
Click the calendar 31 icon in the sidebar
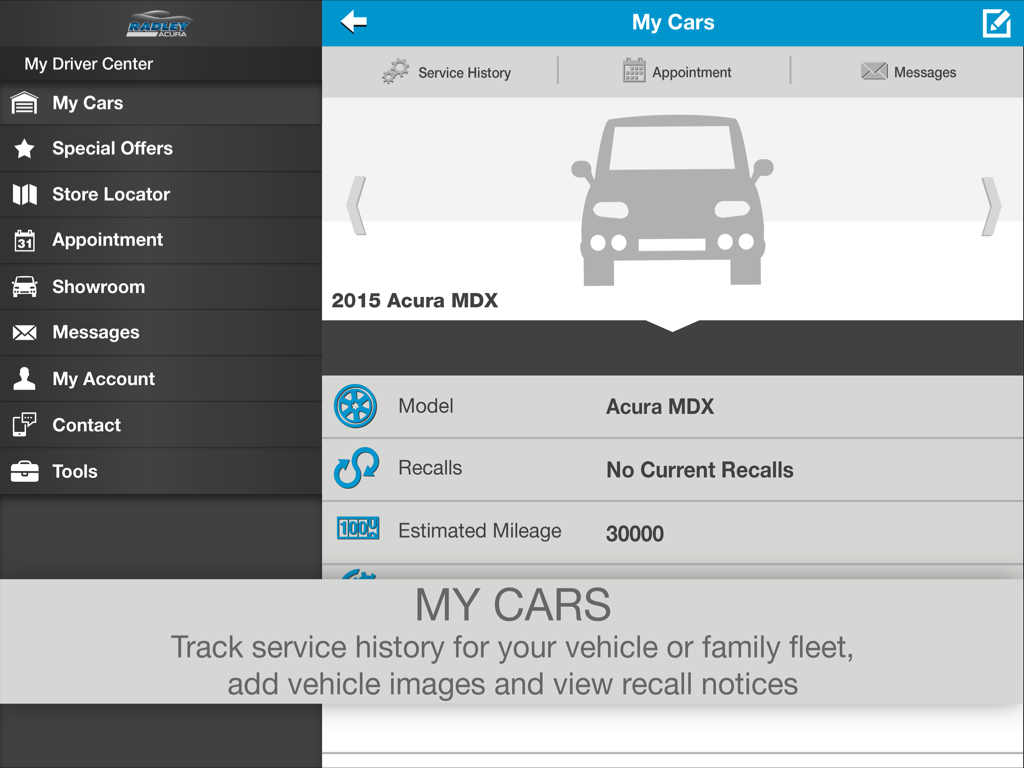[x=25, y=241]
